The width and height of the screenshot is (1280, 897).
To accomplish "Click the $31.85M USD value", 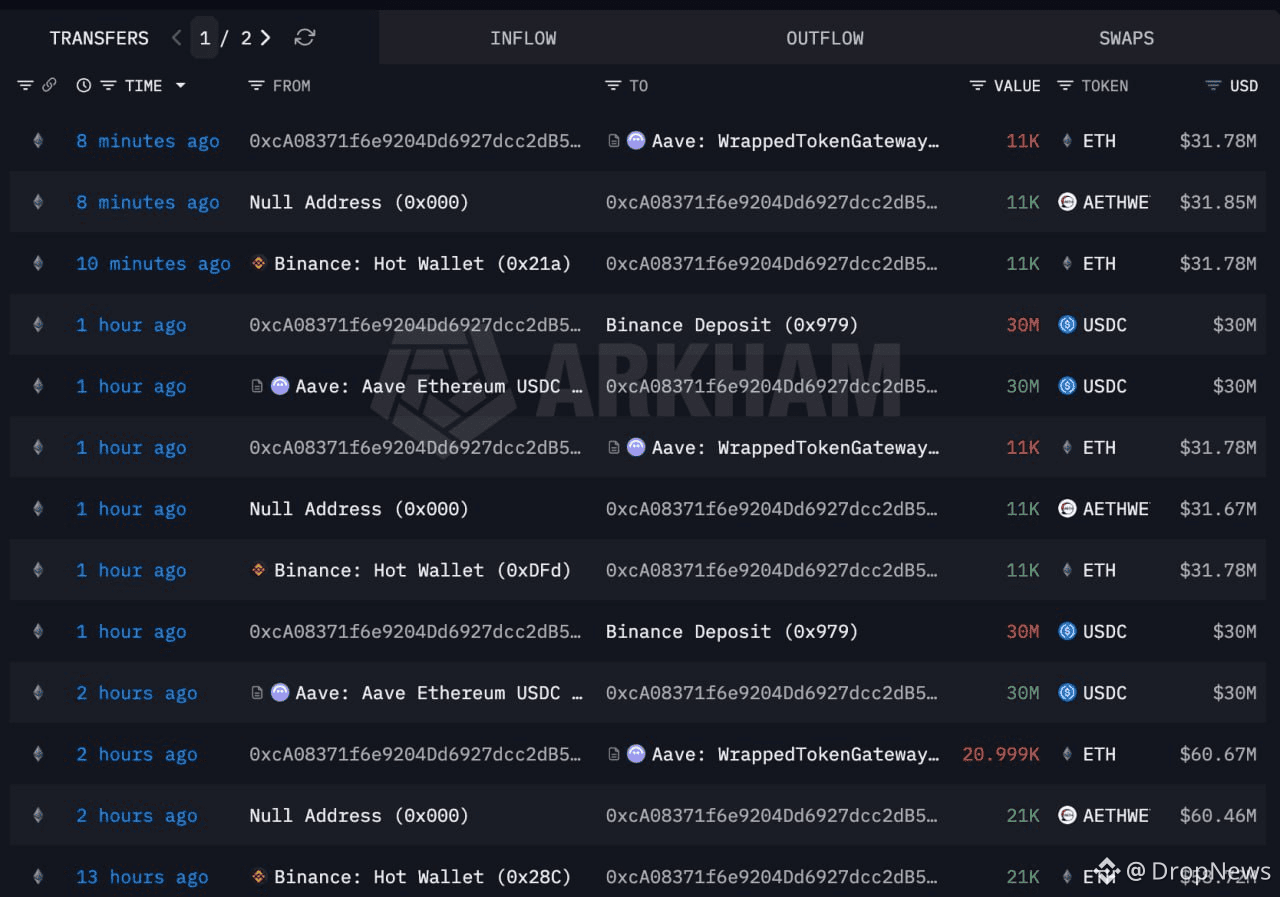I will (x=1218, y=202).
